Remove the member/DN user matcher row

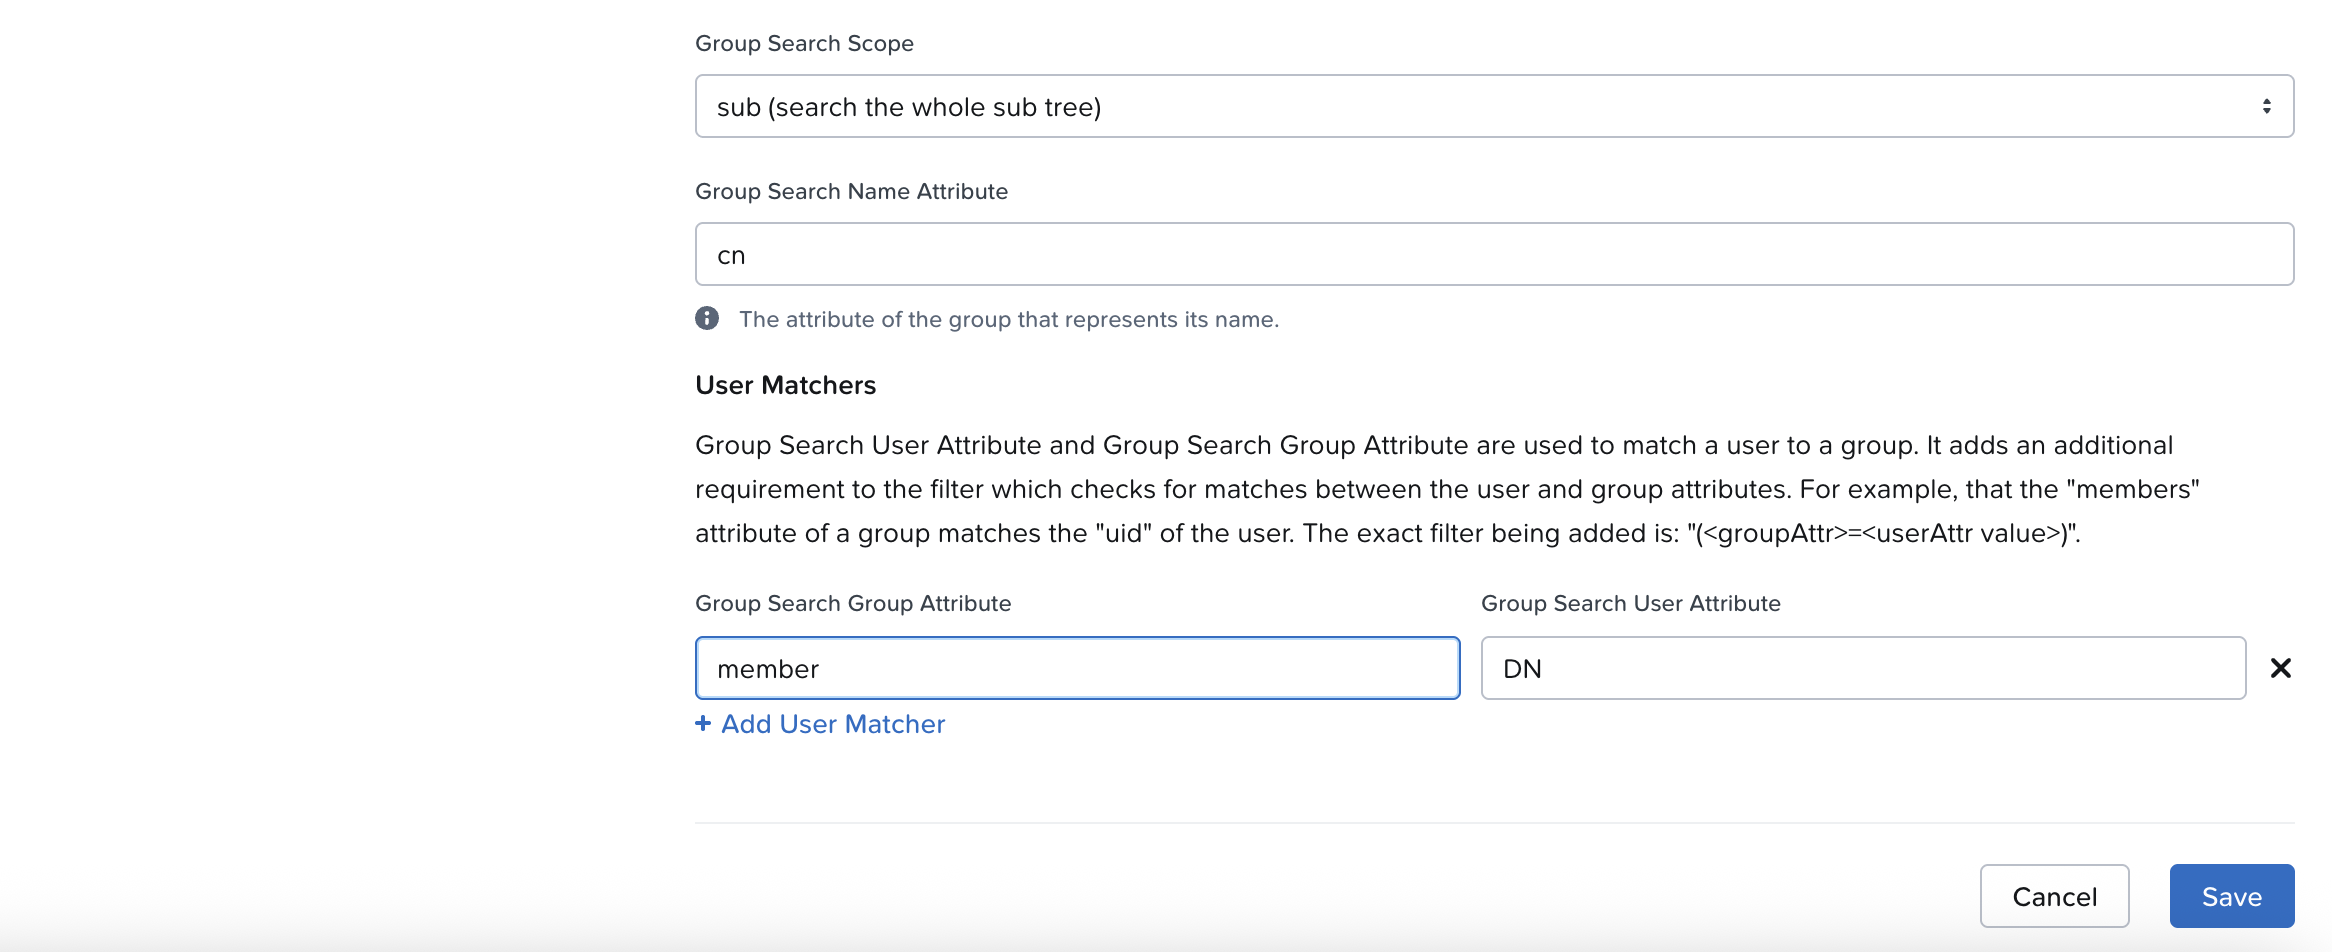[2280, 668]
